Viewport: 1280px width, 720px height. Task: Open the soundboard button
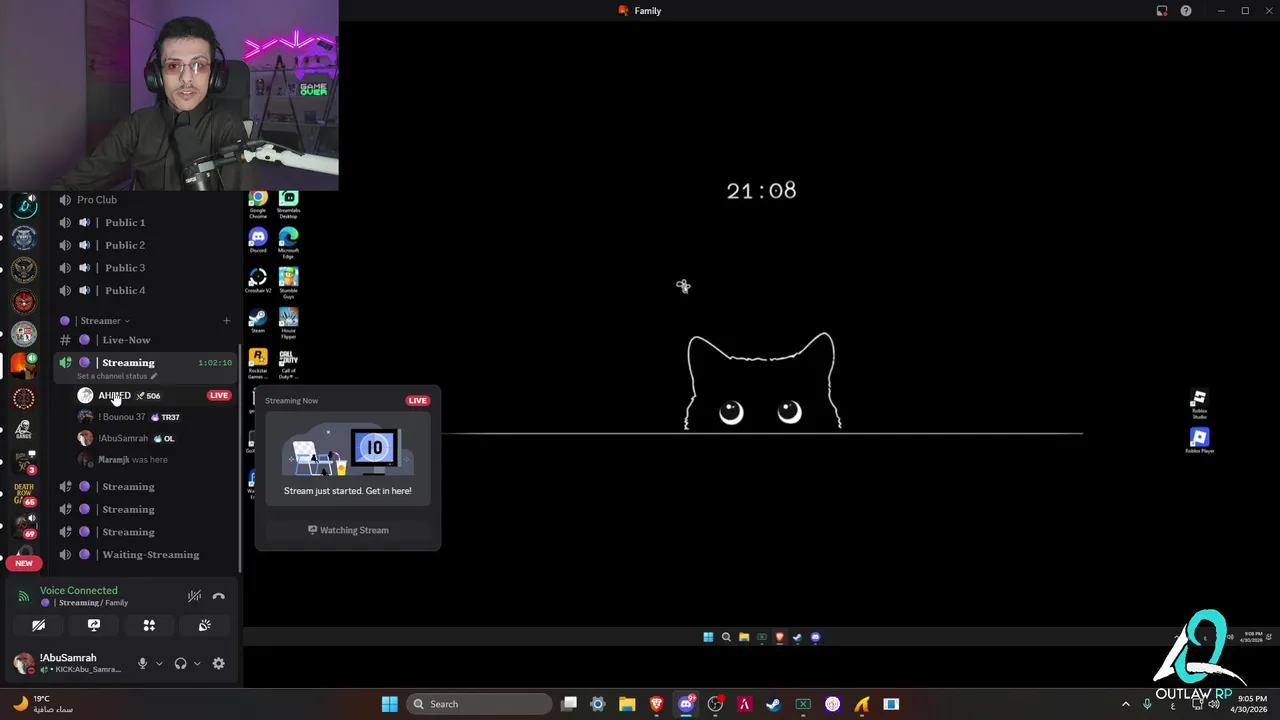[204, 625]
